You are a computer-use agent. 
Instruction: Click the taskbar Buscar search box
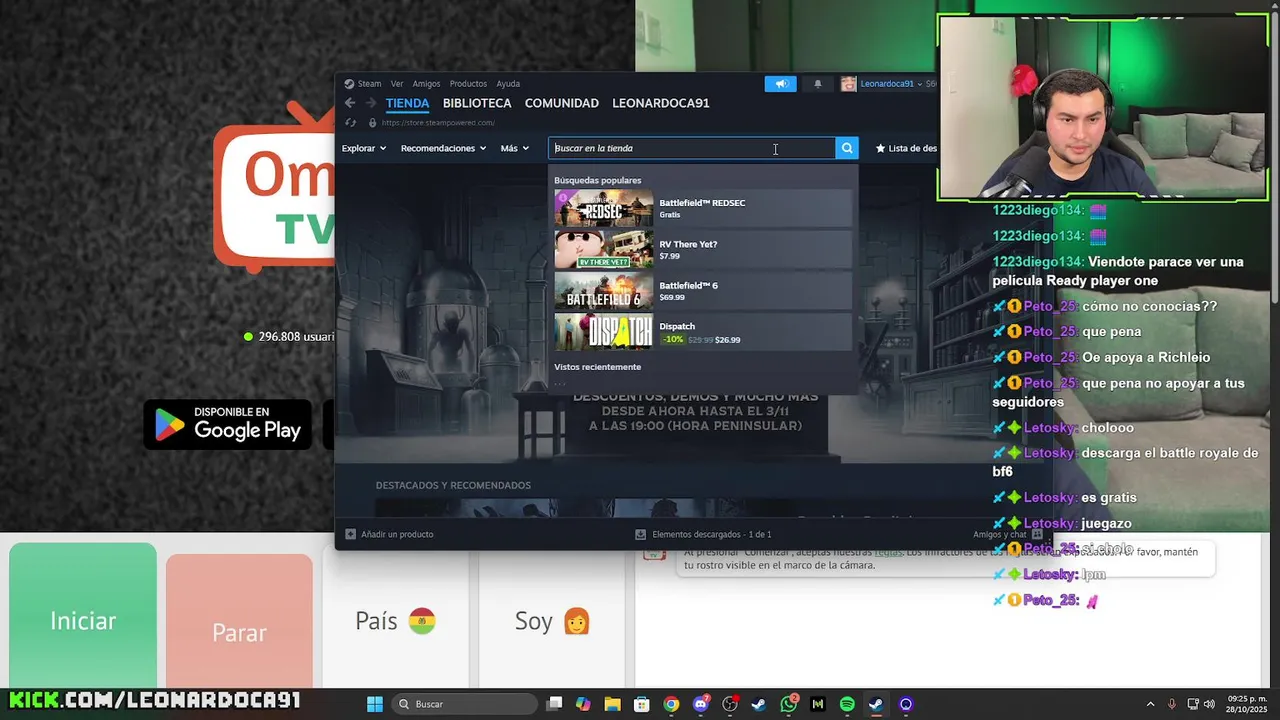(x=465, y=704)
